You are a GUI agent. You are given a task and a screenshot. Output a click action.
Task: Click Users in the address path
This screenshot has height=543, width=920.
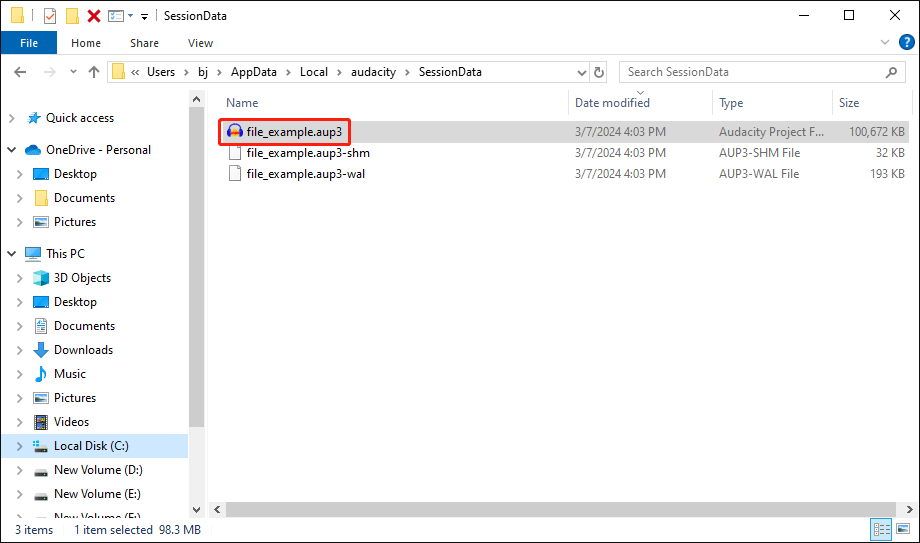point(161,72)
